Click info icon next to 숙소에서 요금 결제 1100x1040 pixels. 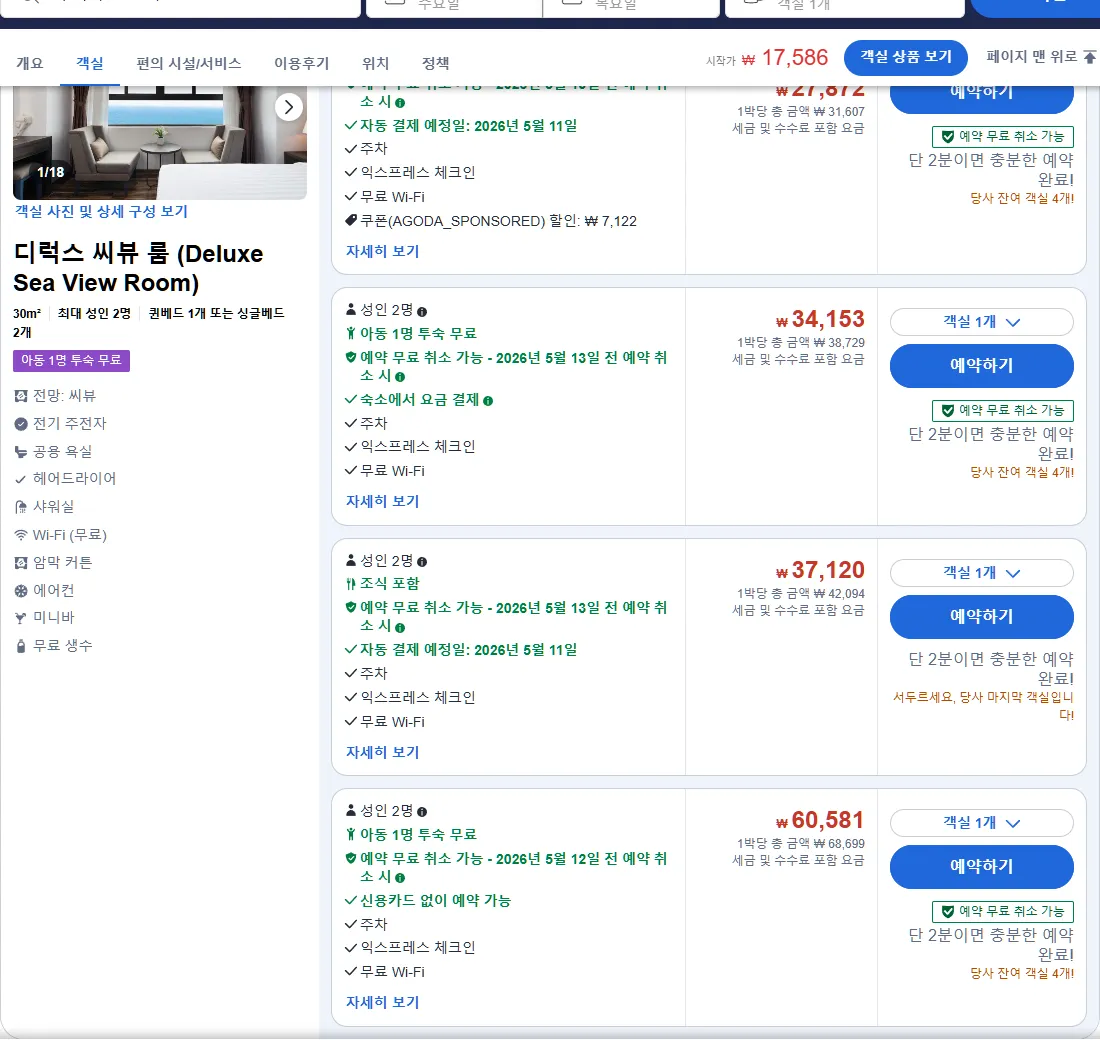tap(488, 401)
